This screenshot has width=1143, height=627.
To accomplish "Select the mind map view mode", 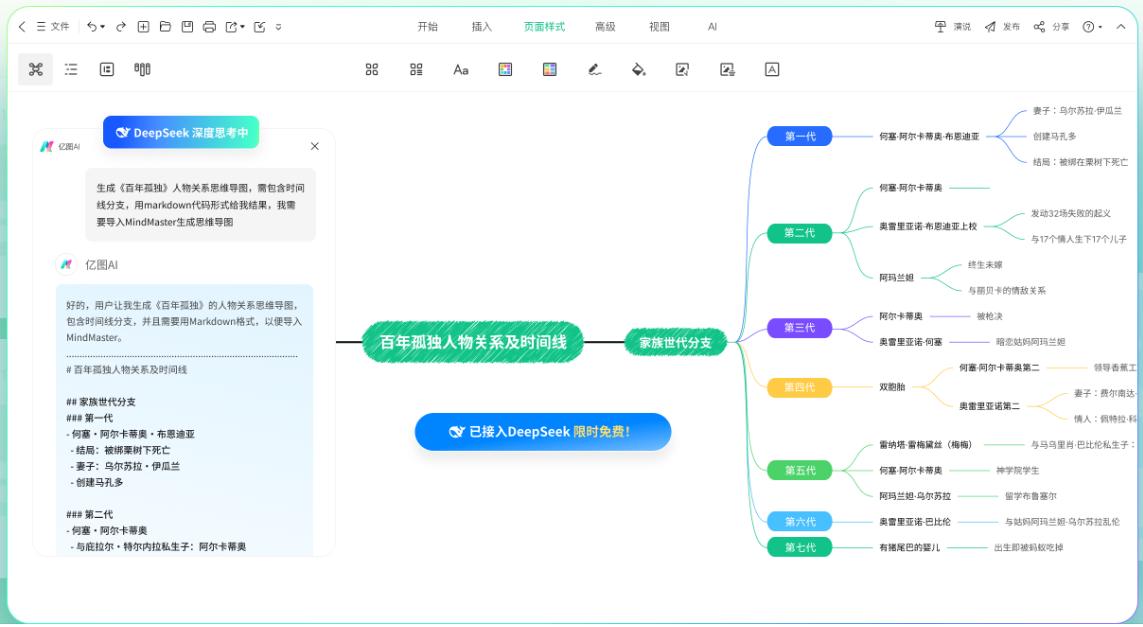I will tap(36, 69).
